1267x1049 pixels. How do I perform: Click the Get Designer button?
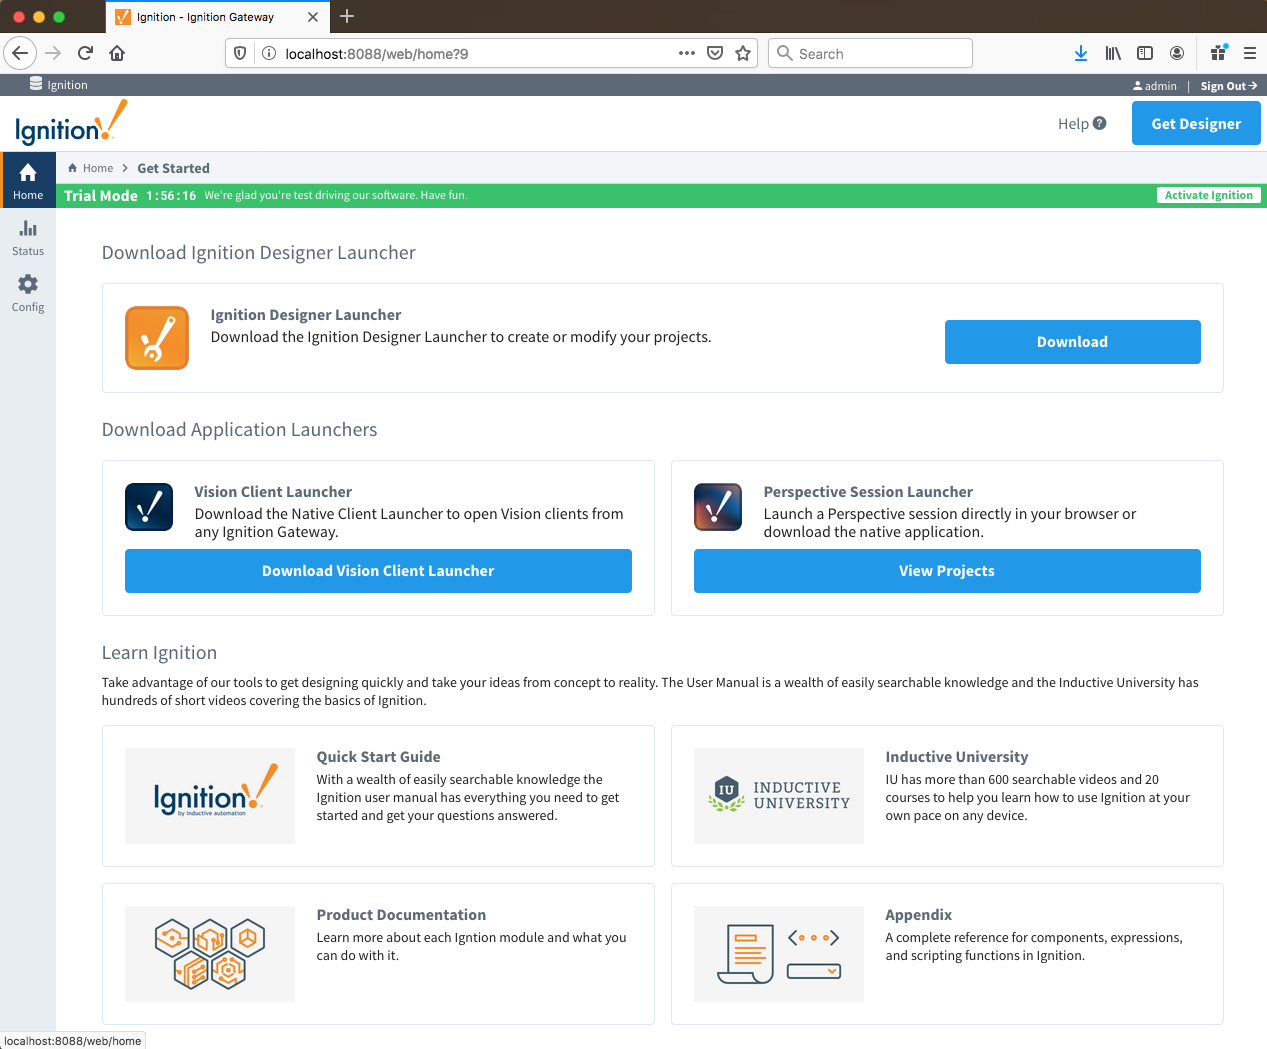point(1196,124)
